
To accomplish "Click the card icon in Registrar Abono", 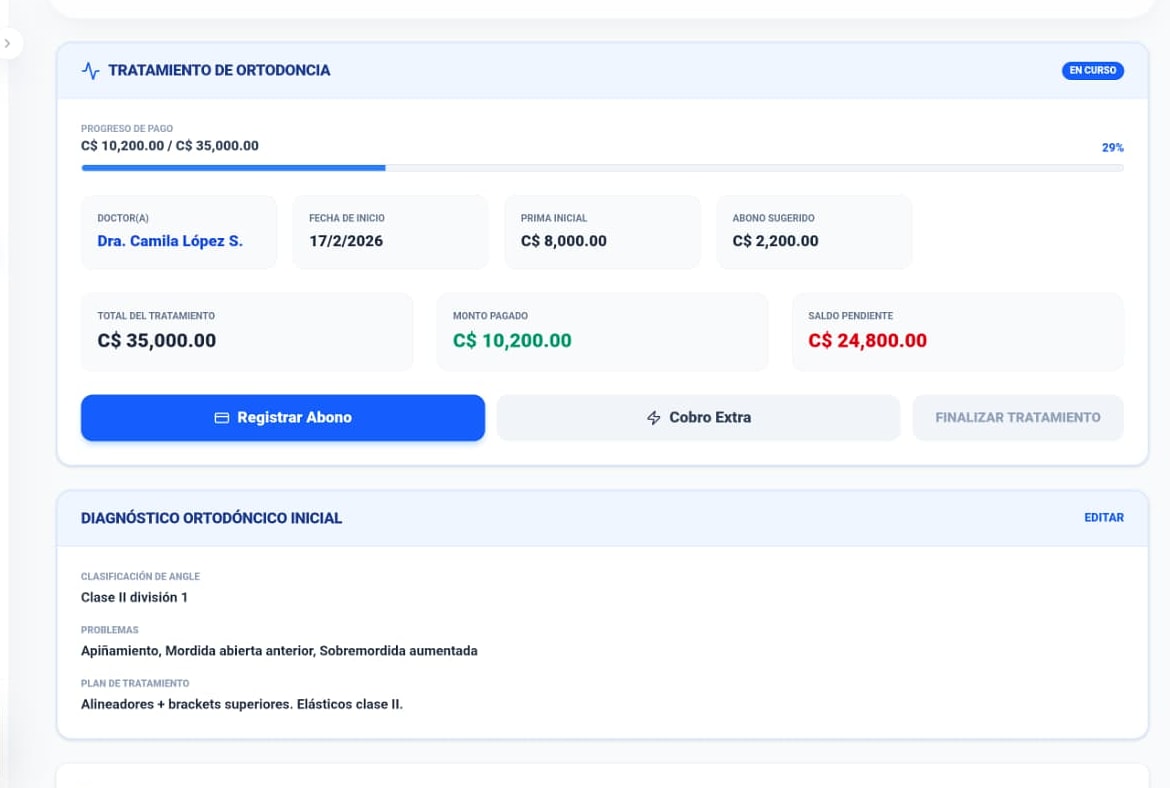I will click(x=222, y=418).
